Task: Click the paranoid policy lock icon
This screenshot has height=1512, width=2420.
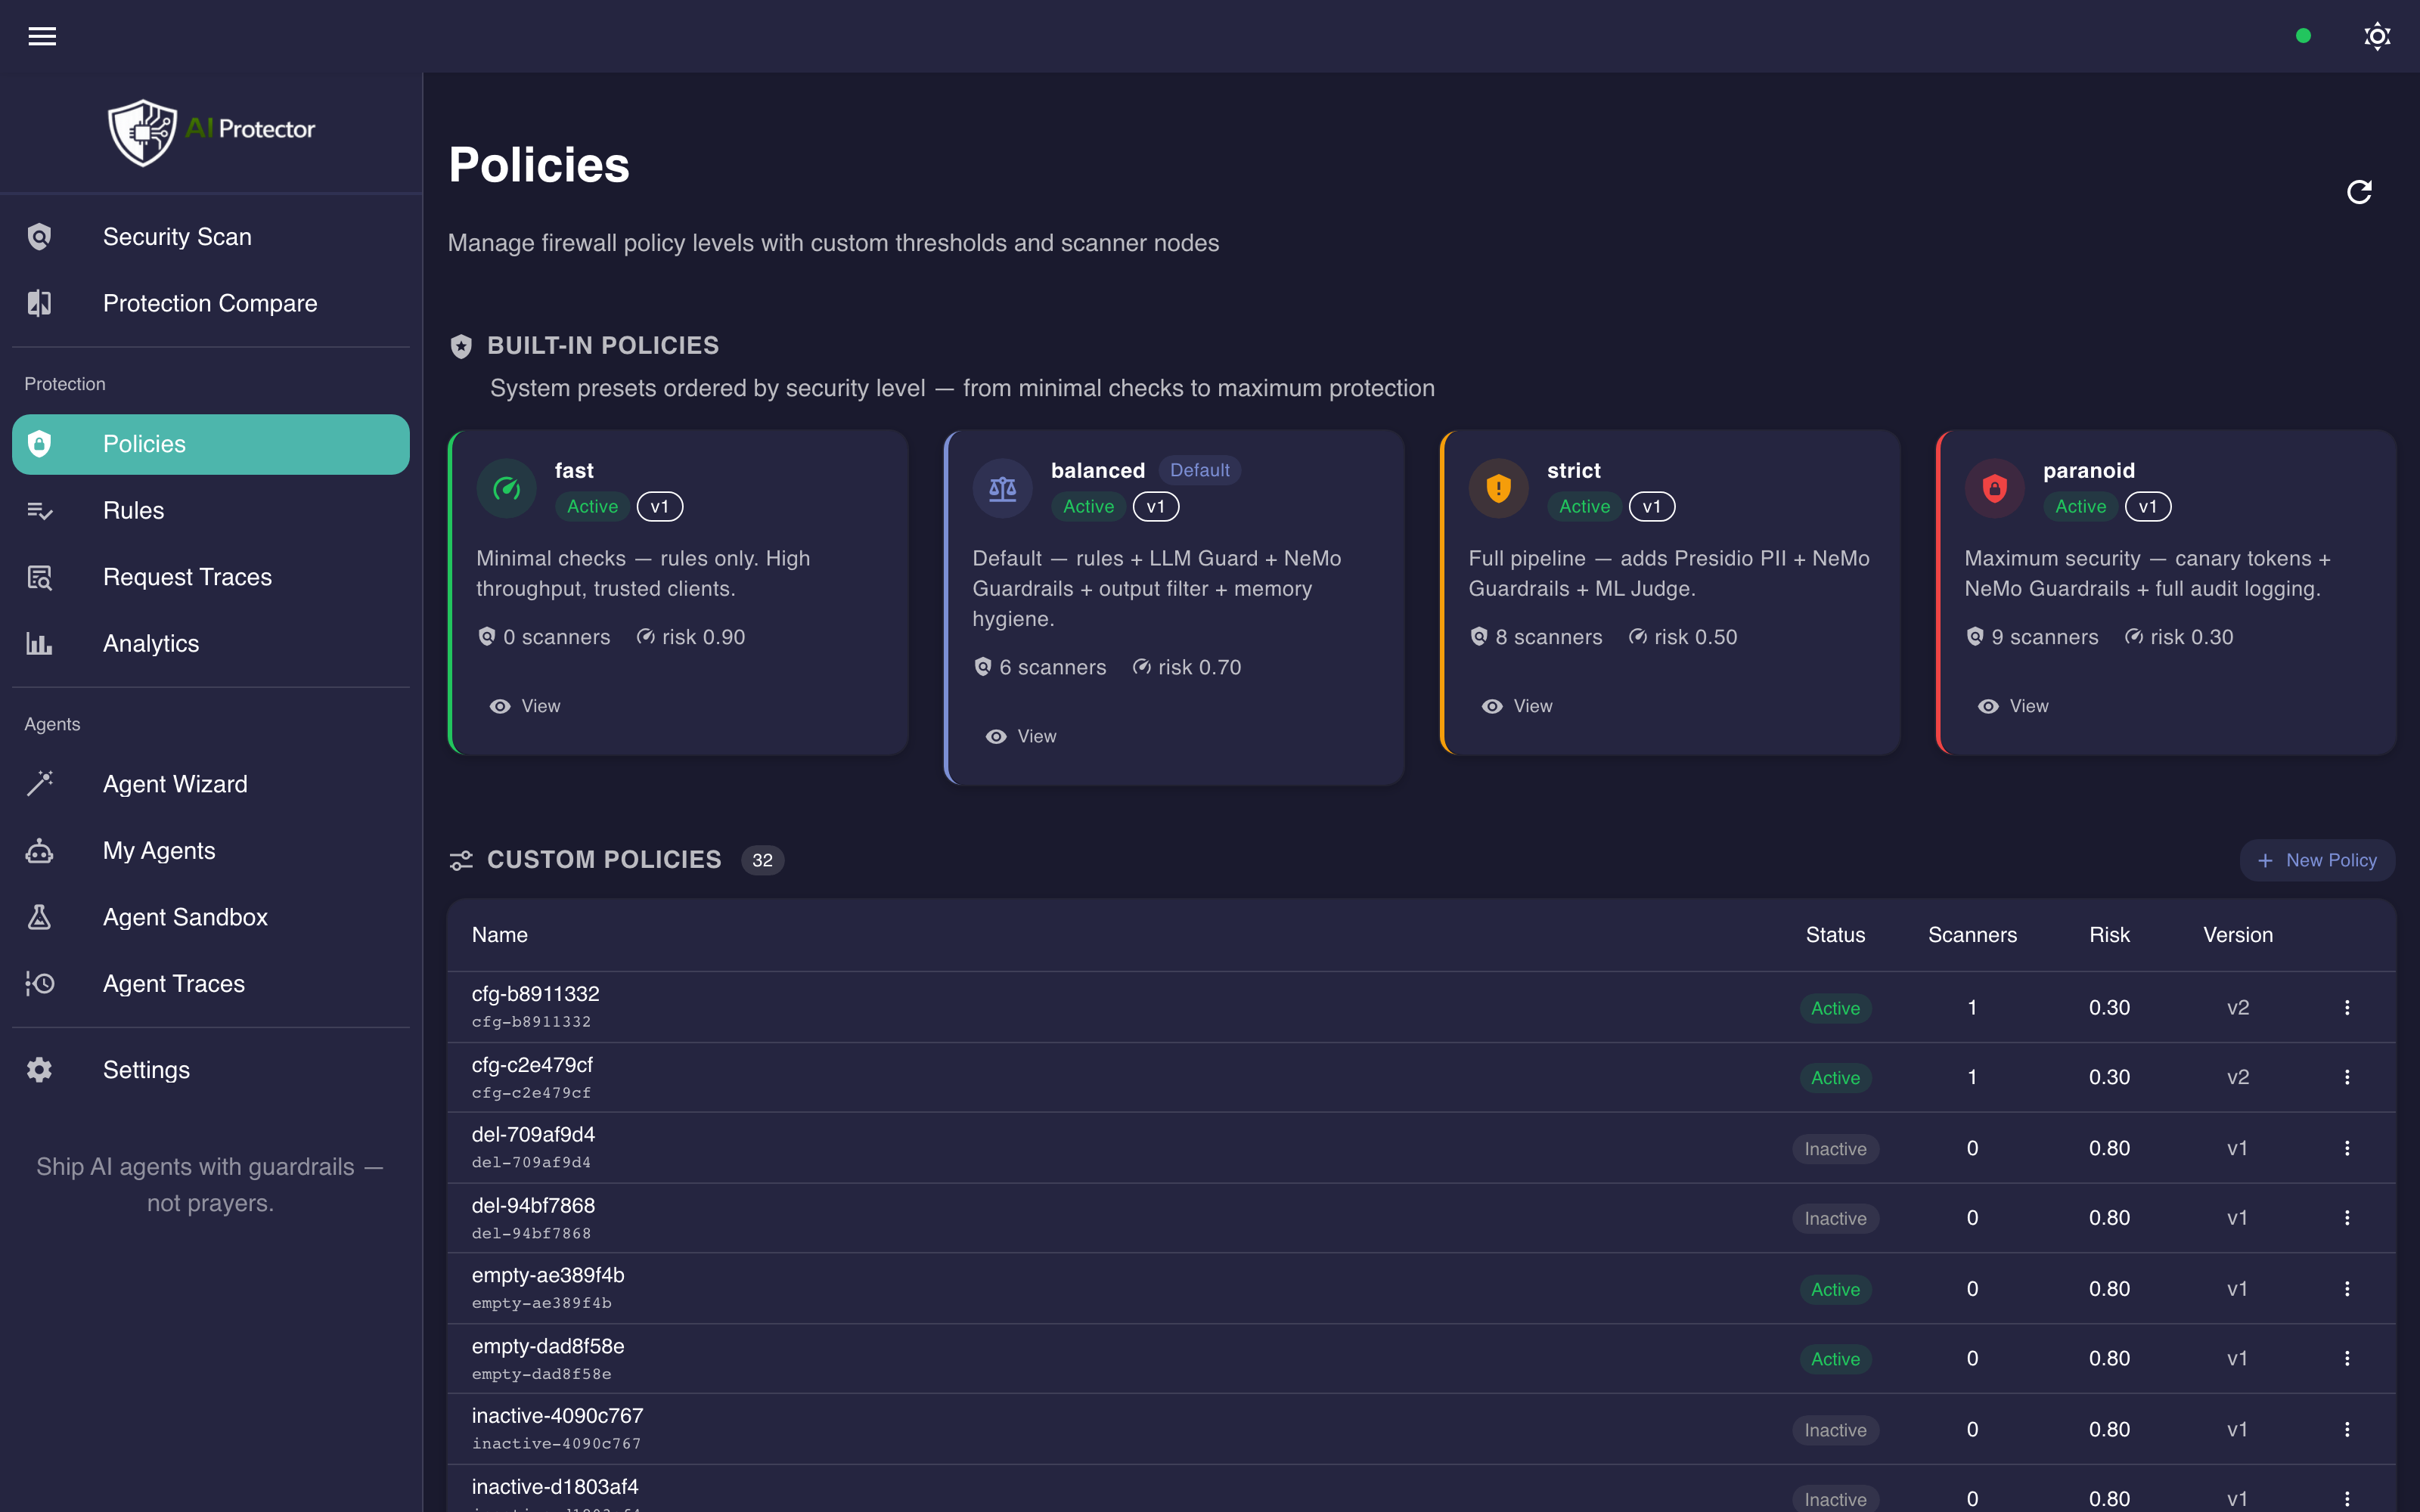Action: click(x=1995, y=488)
